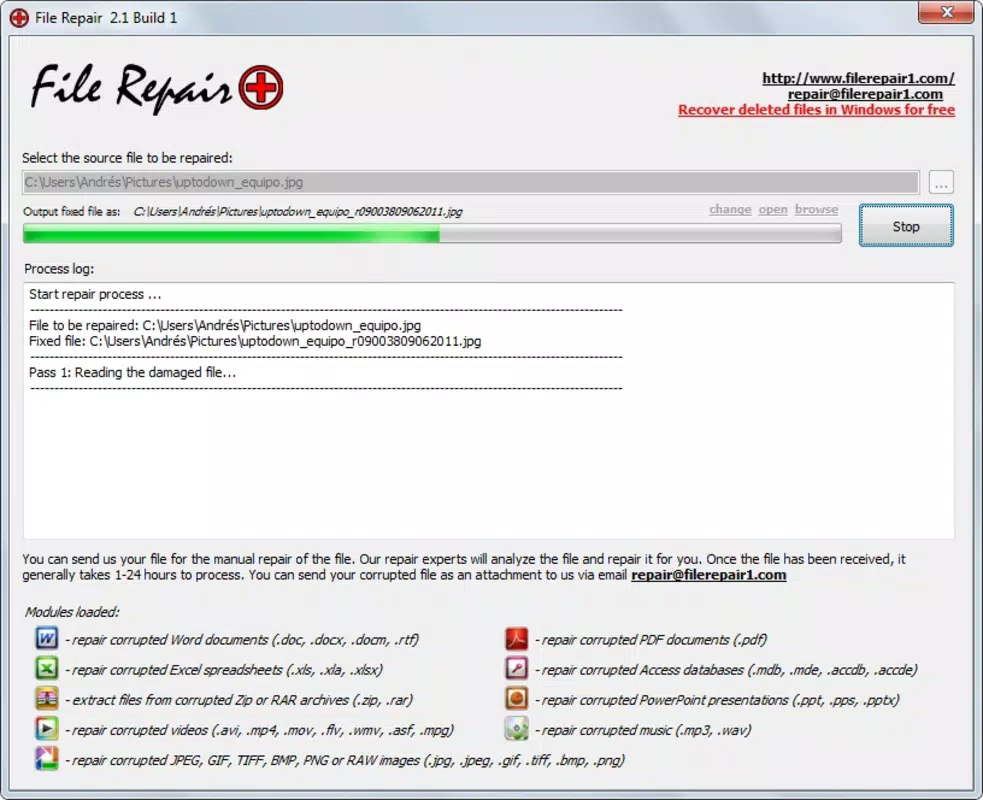Click the PDF documents module icon
983x800 pixels.
click(517, 639)
